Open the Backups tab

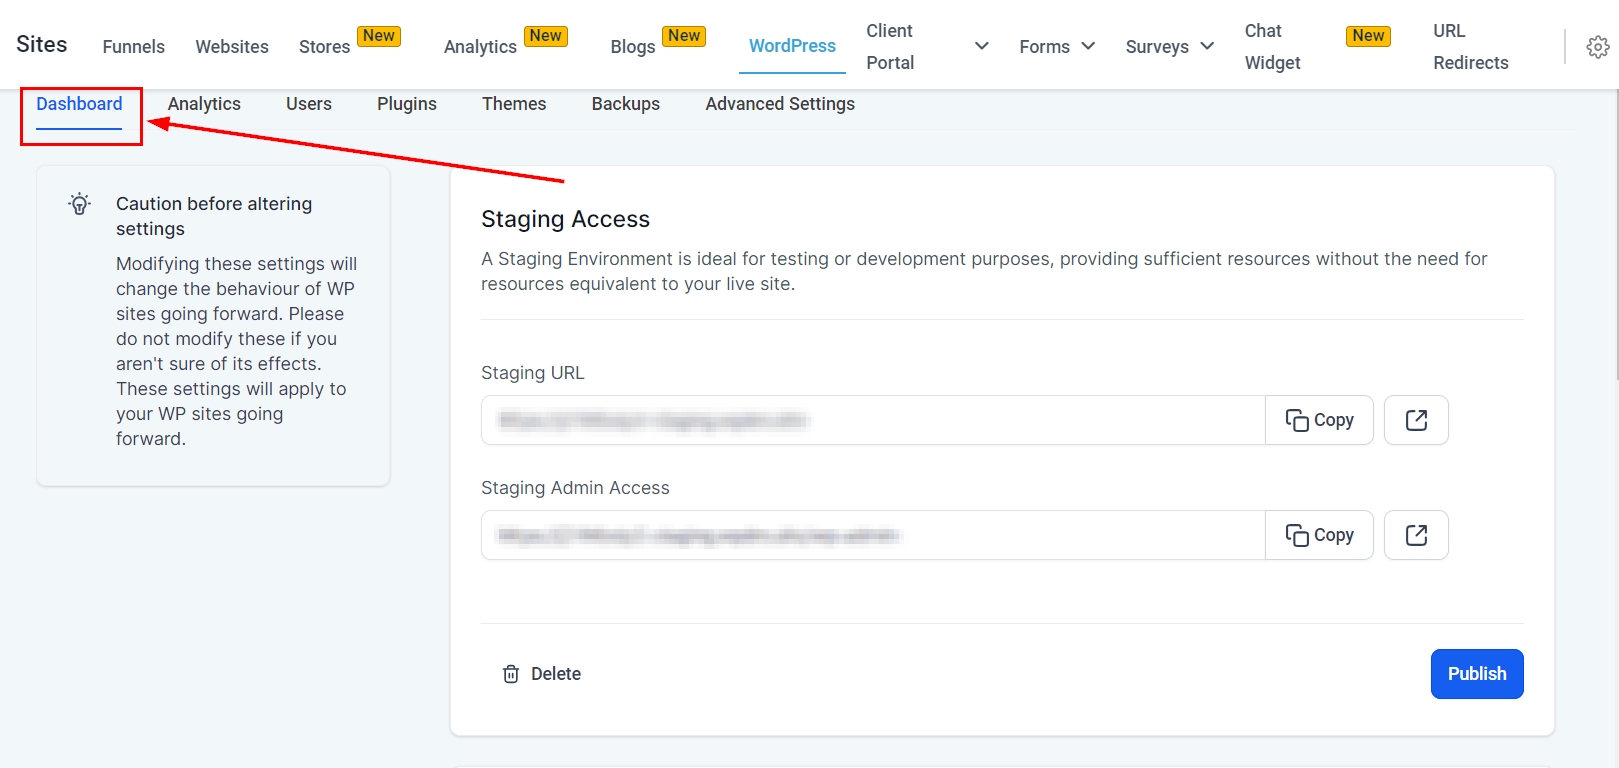point(625,104)
